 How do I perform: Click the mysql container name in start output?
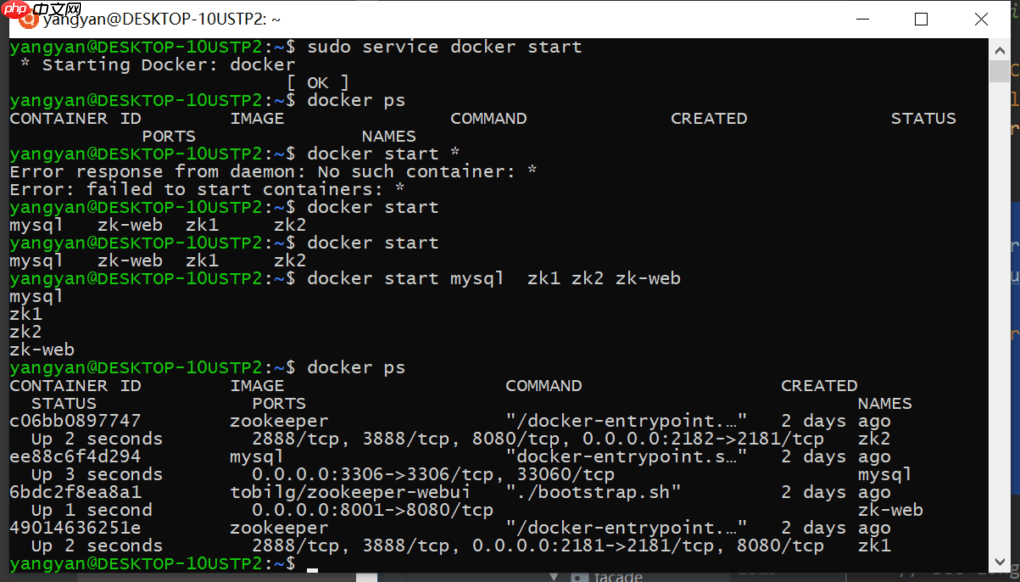coord(36,296)
